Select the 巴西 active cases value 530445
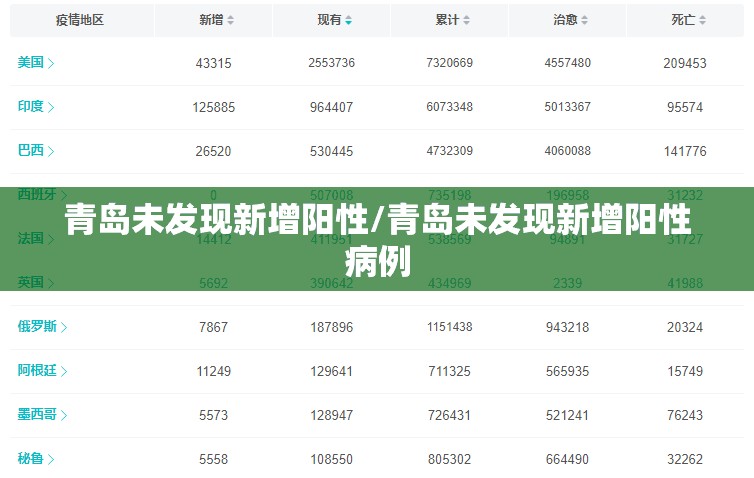Screen dimensions: 754x478 point(331,151)
